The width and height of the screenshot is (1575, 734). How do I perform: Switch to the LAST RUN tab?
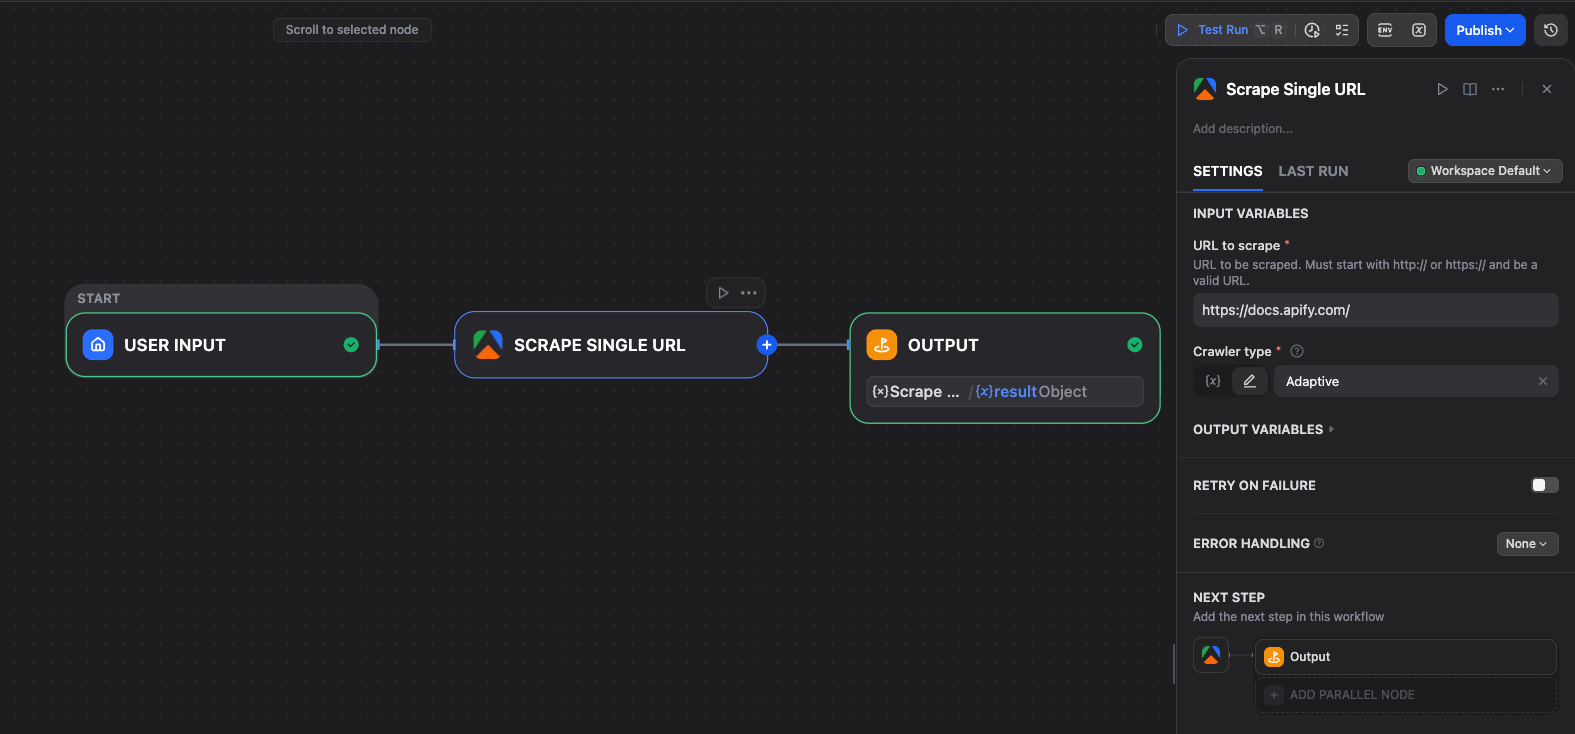click(1313, 171)
